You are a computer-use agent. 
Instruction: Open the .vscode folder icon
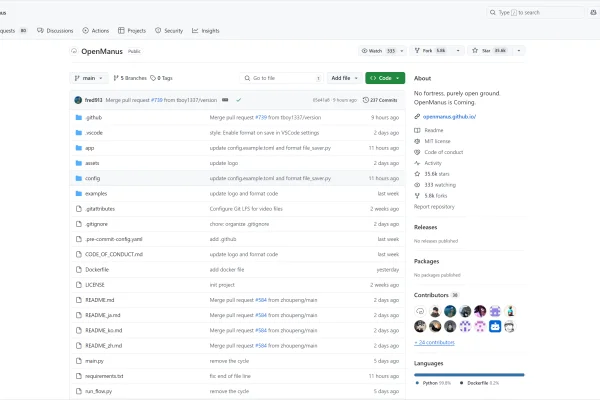click(x=79, y=133)
